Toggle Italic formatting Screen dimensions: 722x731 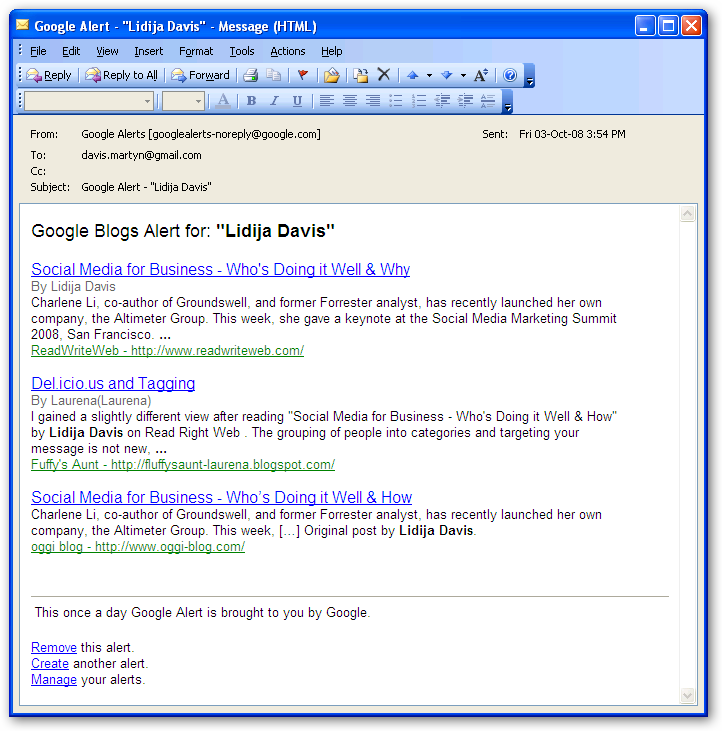point(275,101)
